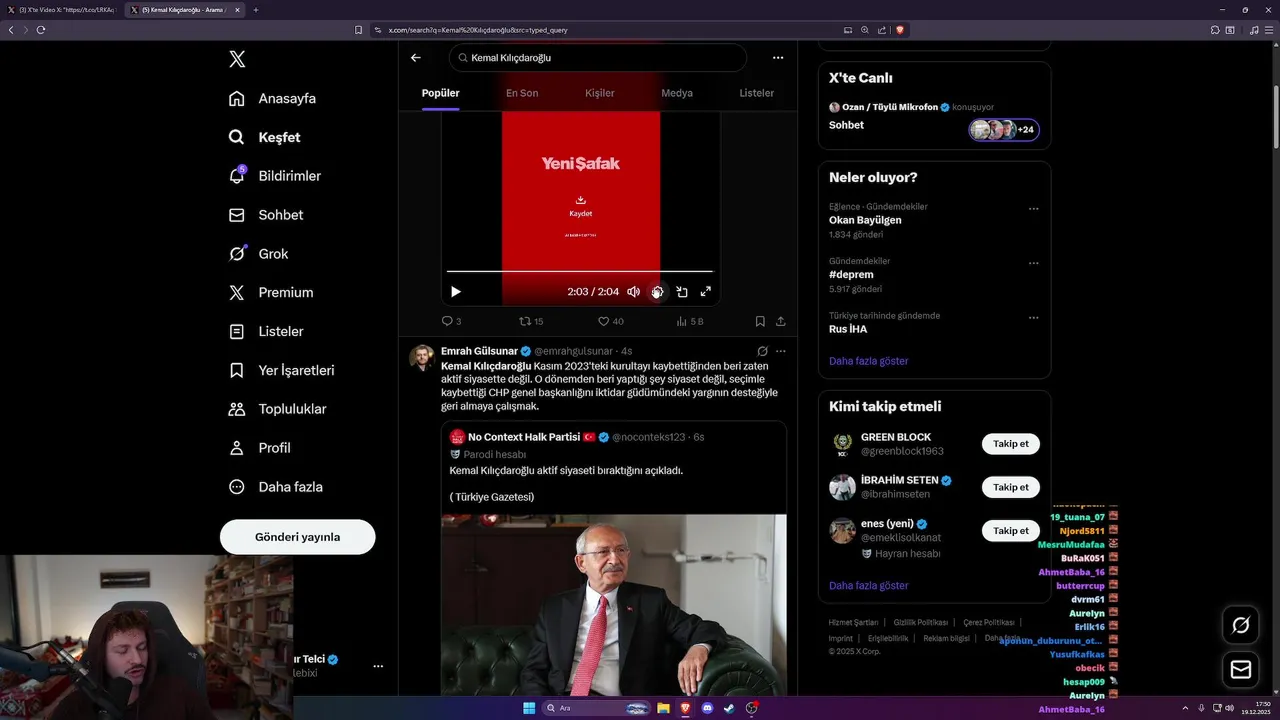Switch to the Popüler tab
This screenshot has width=1280, height=720.
(x=441, y=93)
